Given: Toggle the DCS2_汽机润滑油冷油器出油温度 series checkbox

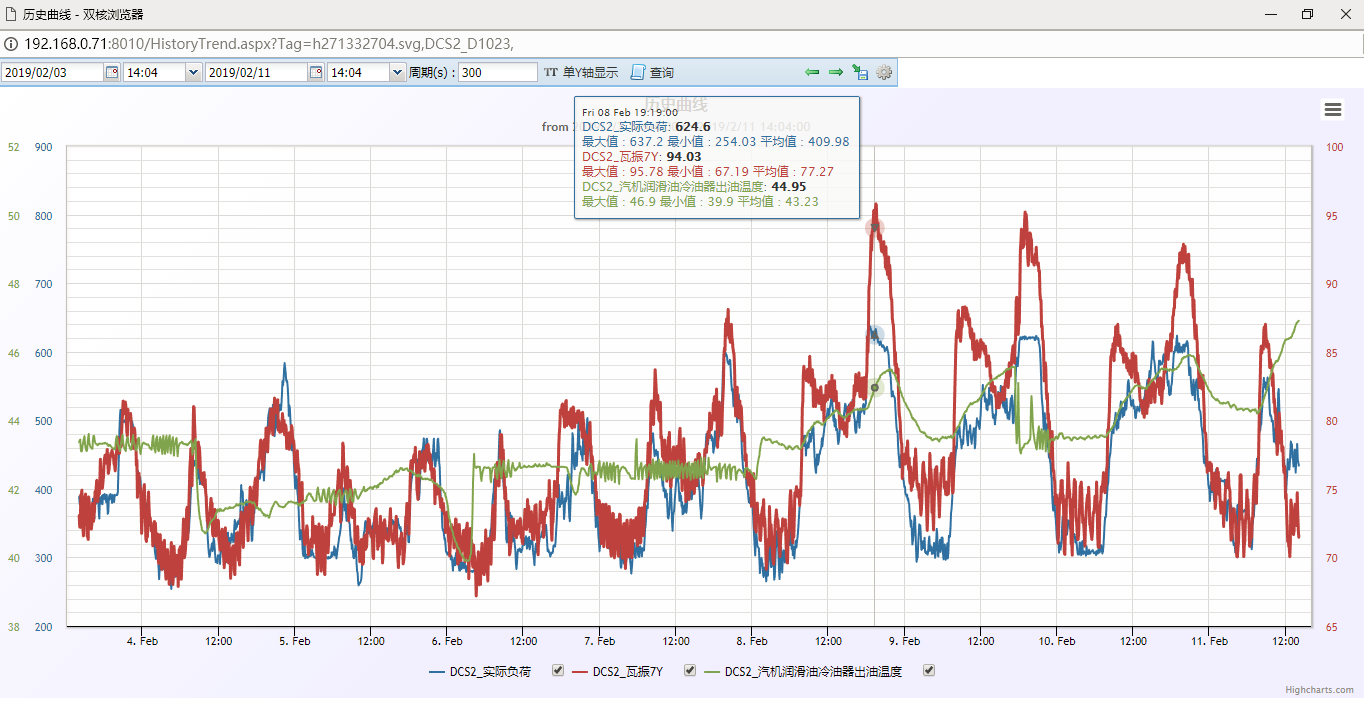Looking at the screenshot, I should 929,671.
